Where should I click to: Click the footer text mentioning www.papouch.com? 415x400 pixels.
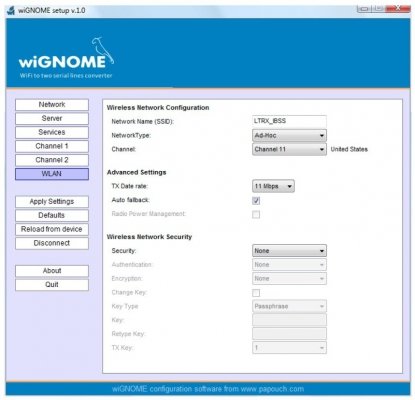(x=208, y=389)
